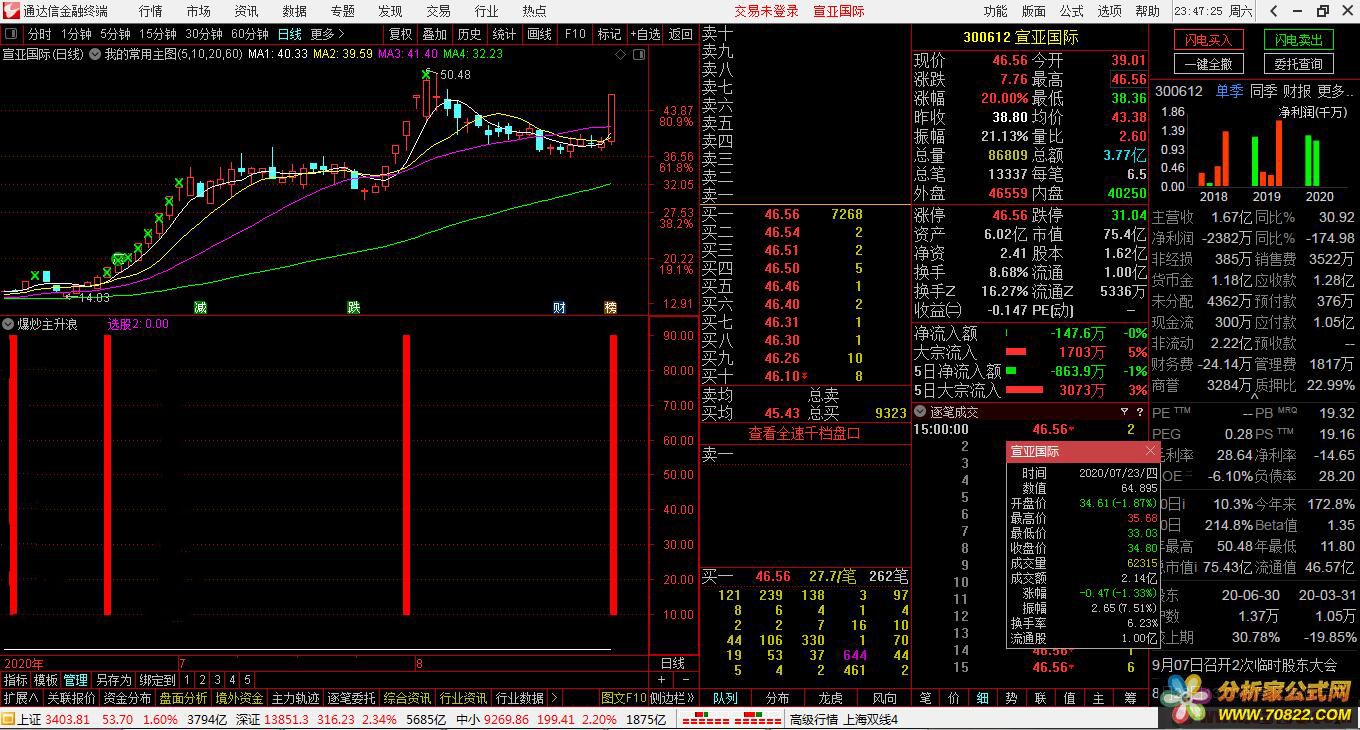Click 一键全撤 cancel all button
The image size is (1360, 730).
[x=1209, y=64]
